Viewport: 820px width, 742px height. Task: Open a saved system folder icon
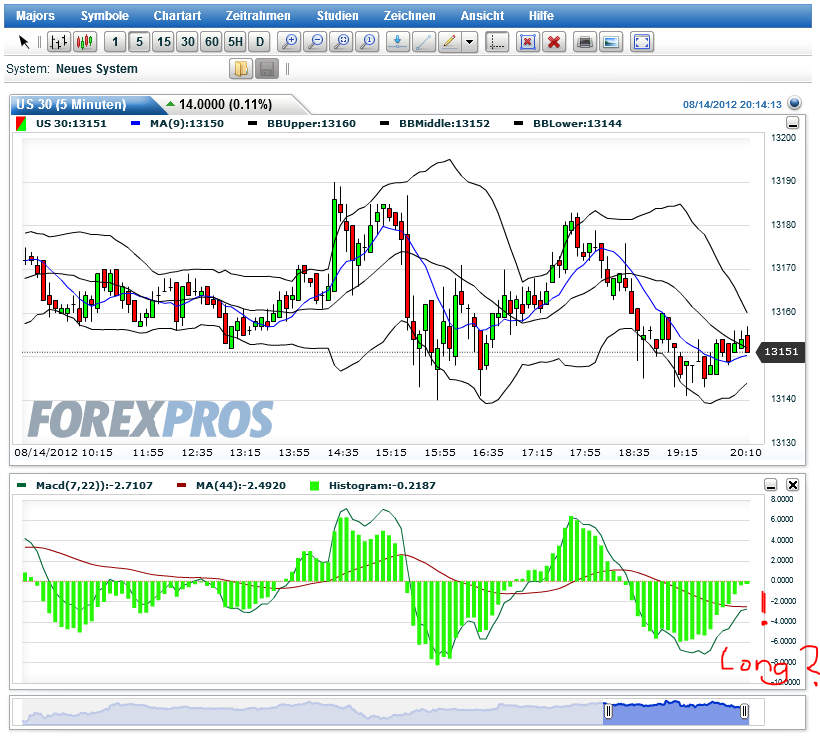[241, 69]
